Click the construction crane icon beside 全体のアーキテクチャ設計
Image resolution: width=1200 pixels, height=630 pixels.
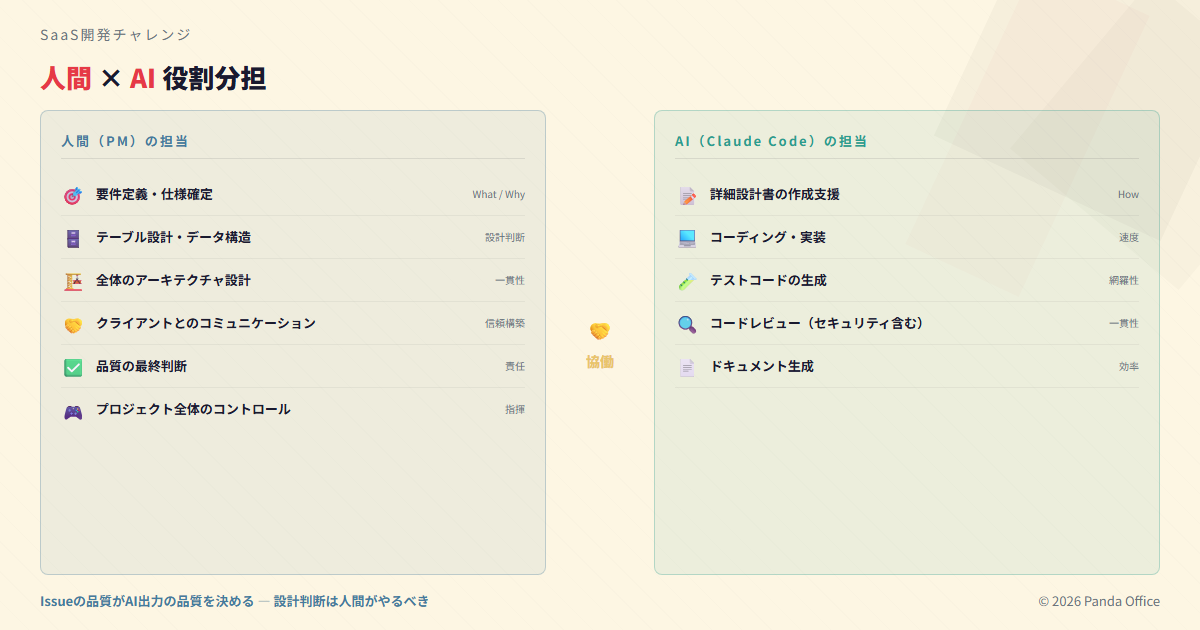73,282
